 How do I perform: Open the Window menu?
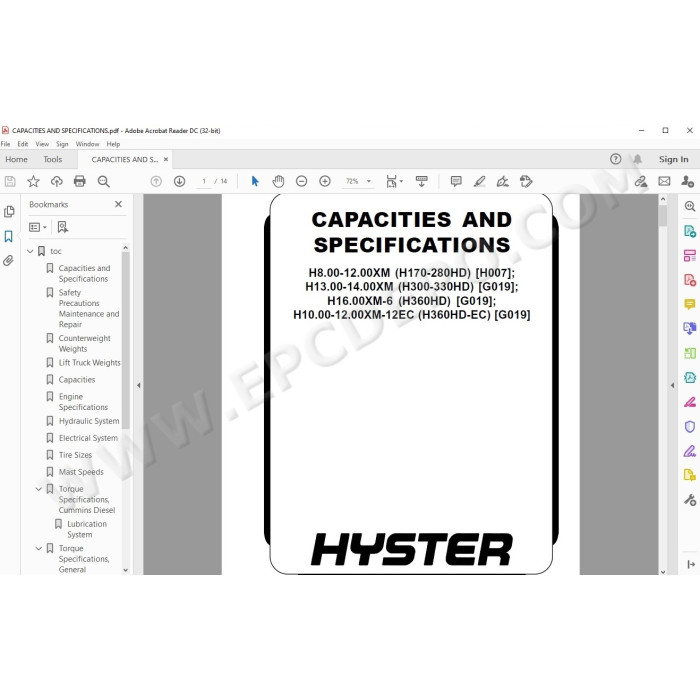(87, 144)
